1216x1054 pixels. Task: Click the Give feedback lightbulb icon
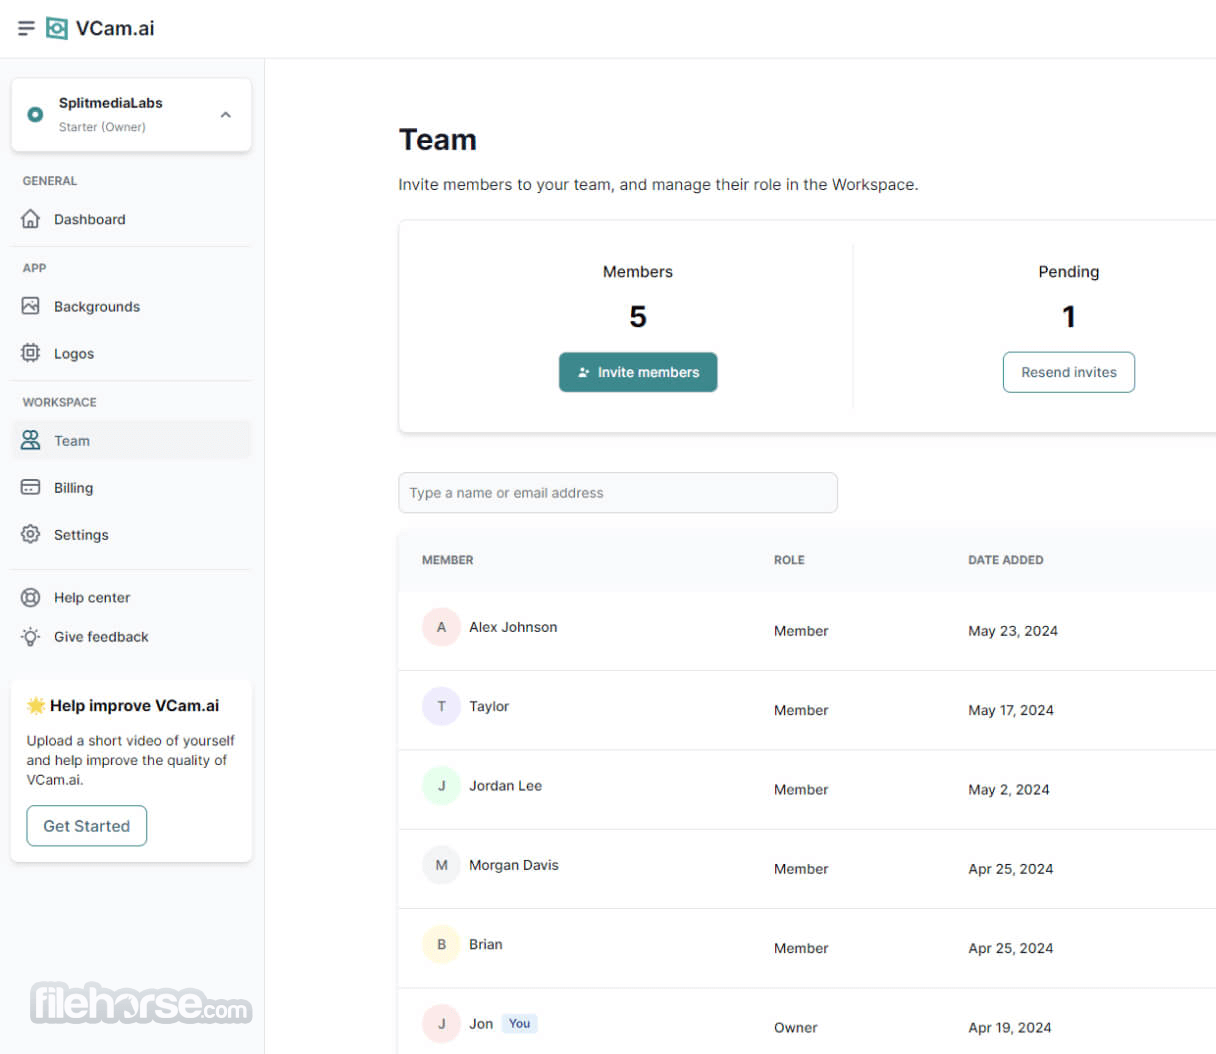(31, 636)
